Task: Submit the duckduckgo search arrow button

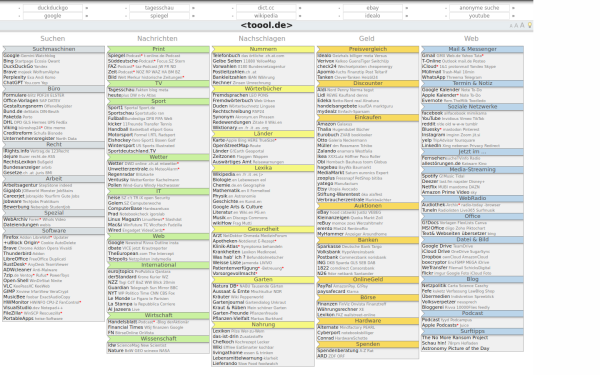Action: (87, 8)
